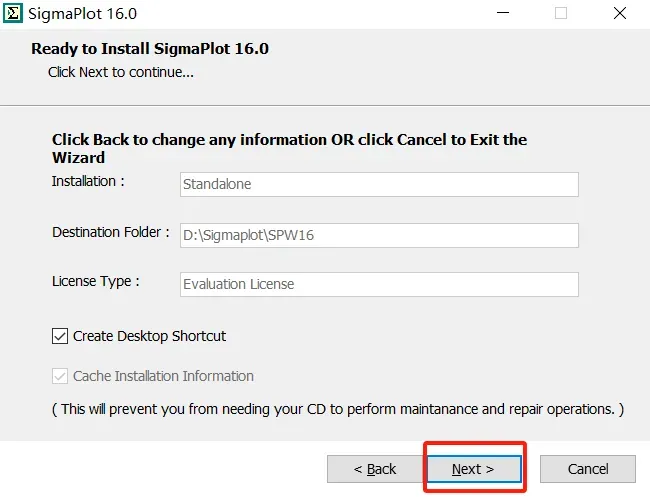The height and width of the screenshot is (497, 650).
Task: Click the 'Click Back to change any information' instruction
Action: 289,148
